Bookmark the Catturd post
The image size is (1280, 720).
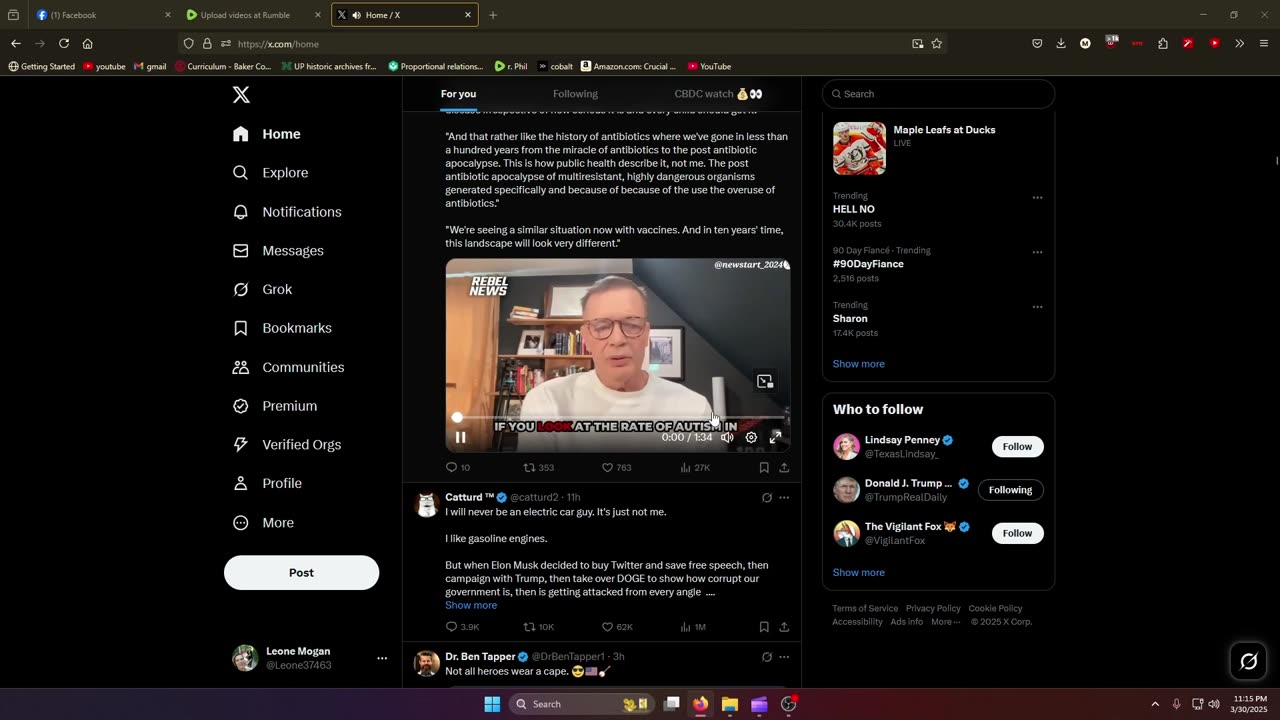click(x=764, y=627)
